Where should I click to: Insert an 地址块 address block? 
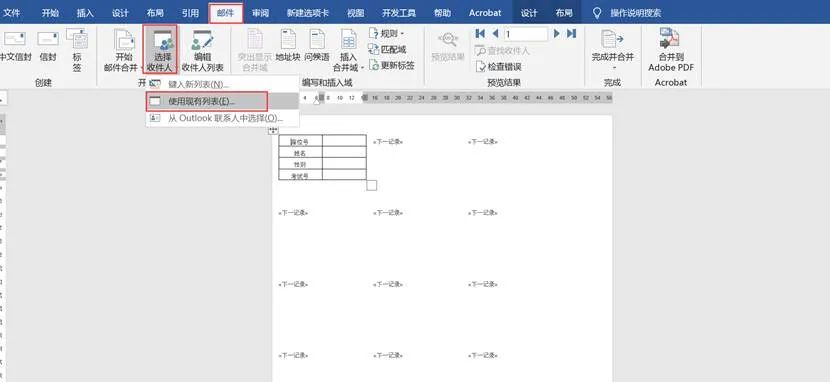click(288, 47)
